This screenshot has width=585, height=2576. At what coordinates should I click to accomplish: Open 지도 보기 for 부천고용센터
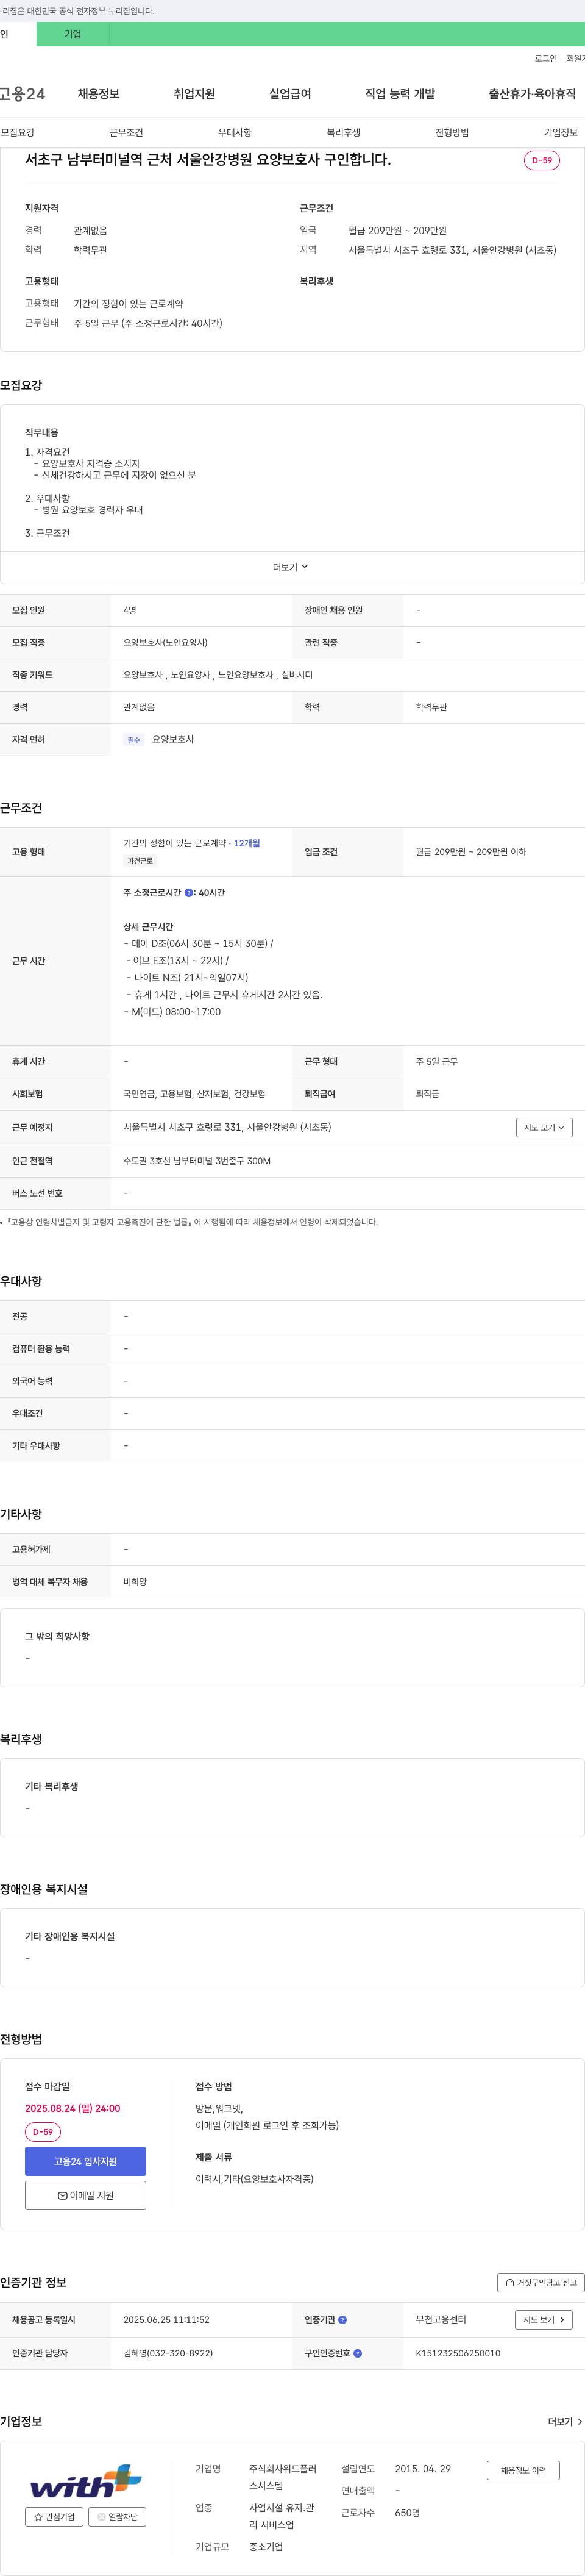point(544,2320)
